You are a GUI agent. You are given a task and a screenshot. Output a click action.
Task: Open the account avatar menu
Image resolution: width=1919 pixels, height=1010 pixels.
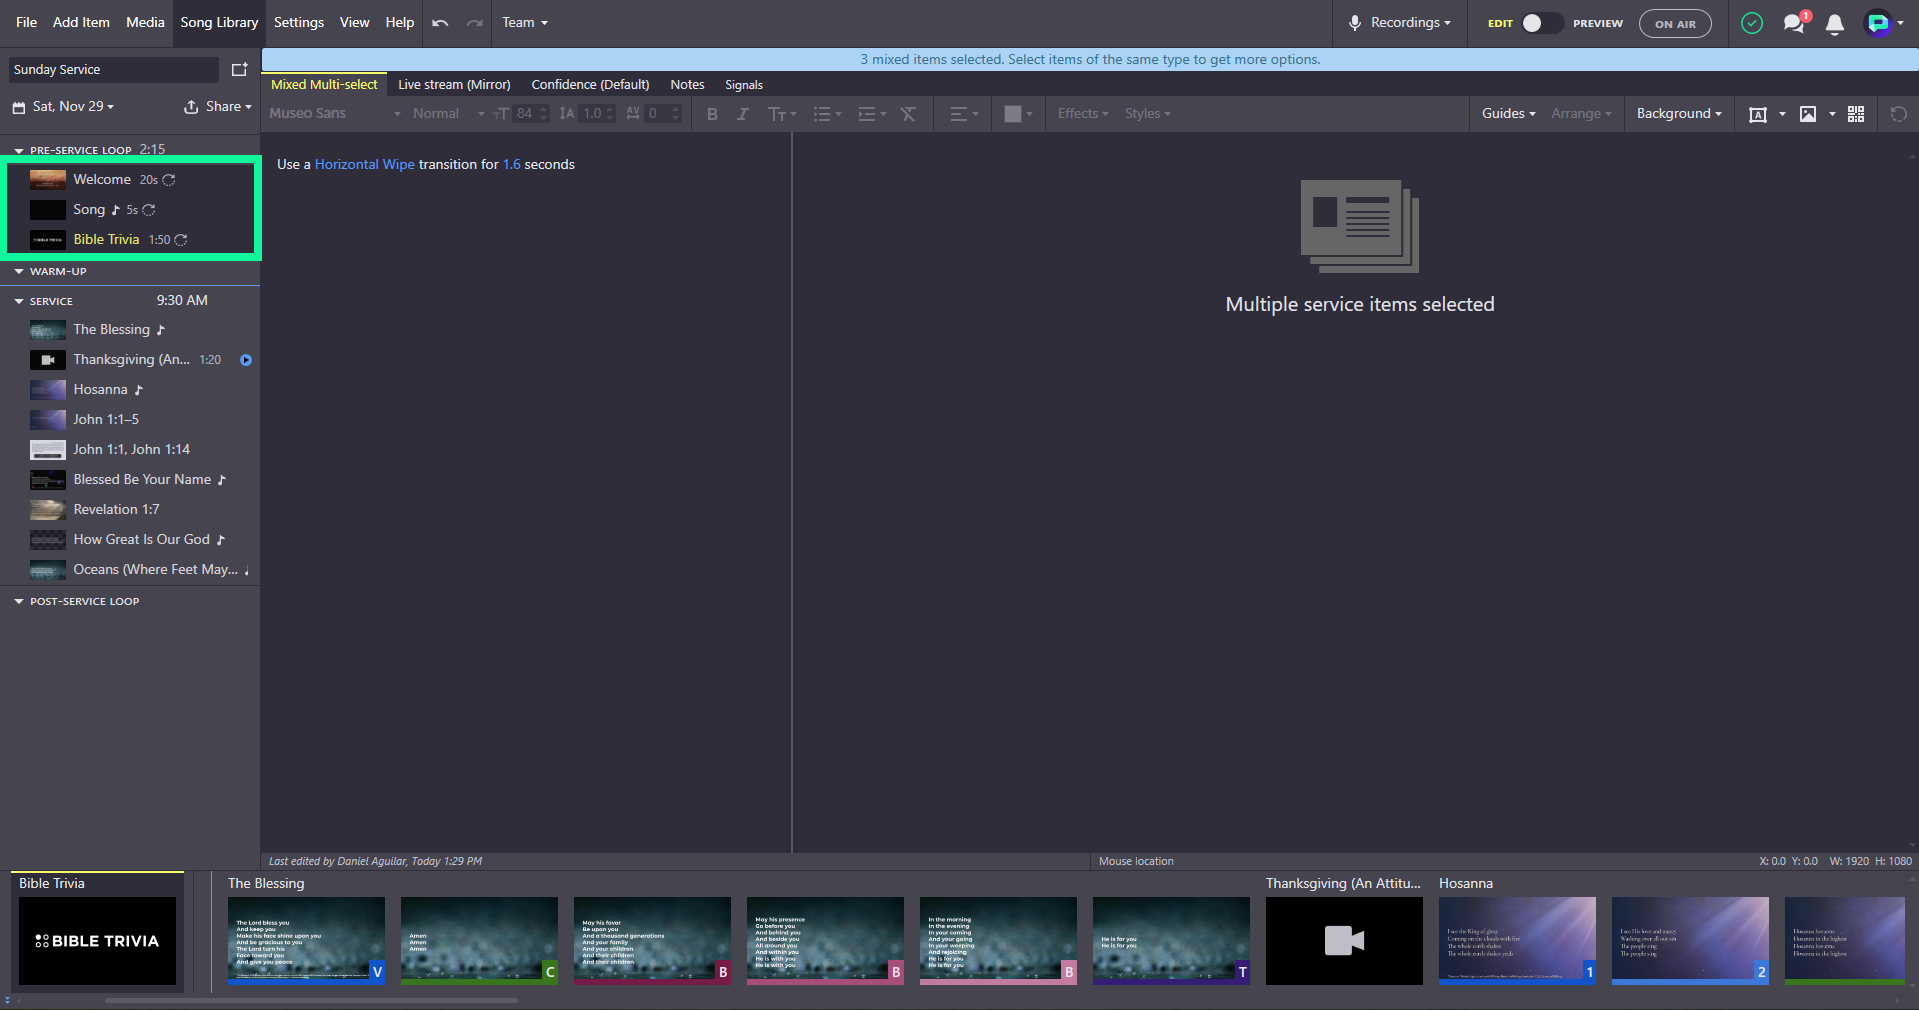(1884, 23)
